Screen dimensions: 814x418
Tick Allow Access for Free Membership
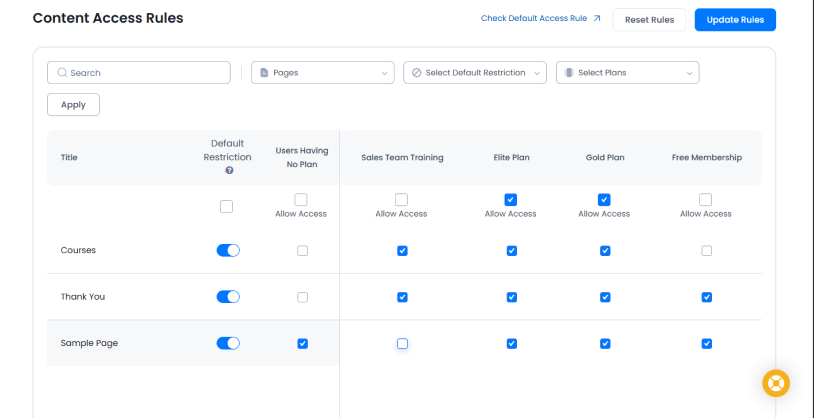(706, 200)
